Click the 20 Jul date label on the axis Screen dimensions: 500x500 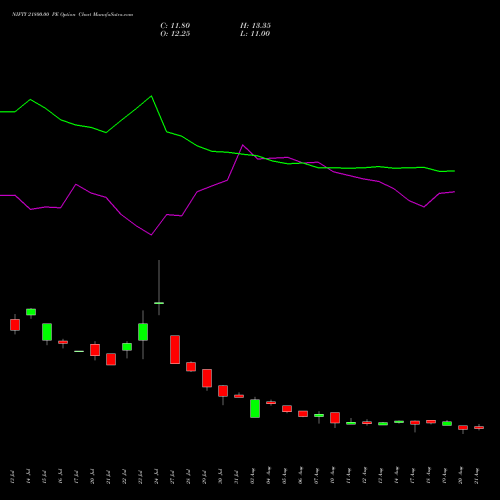(93, 477)
